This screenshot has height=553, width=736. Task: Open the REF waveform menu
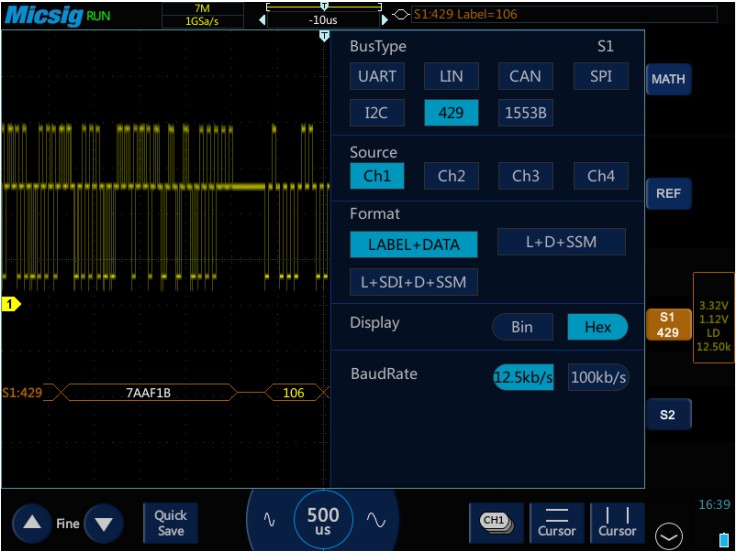tap(668, 193)
